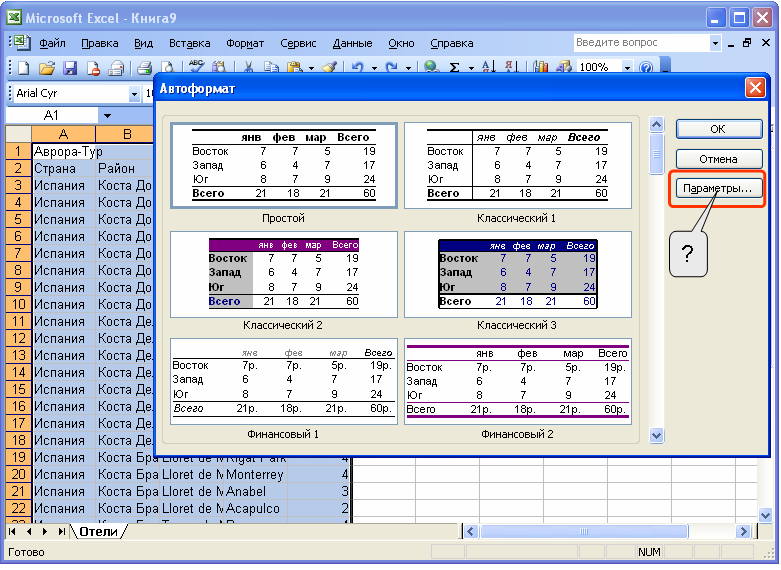Open the Вставка menu

(189, 43)
